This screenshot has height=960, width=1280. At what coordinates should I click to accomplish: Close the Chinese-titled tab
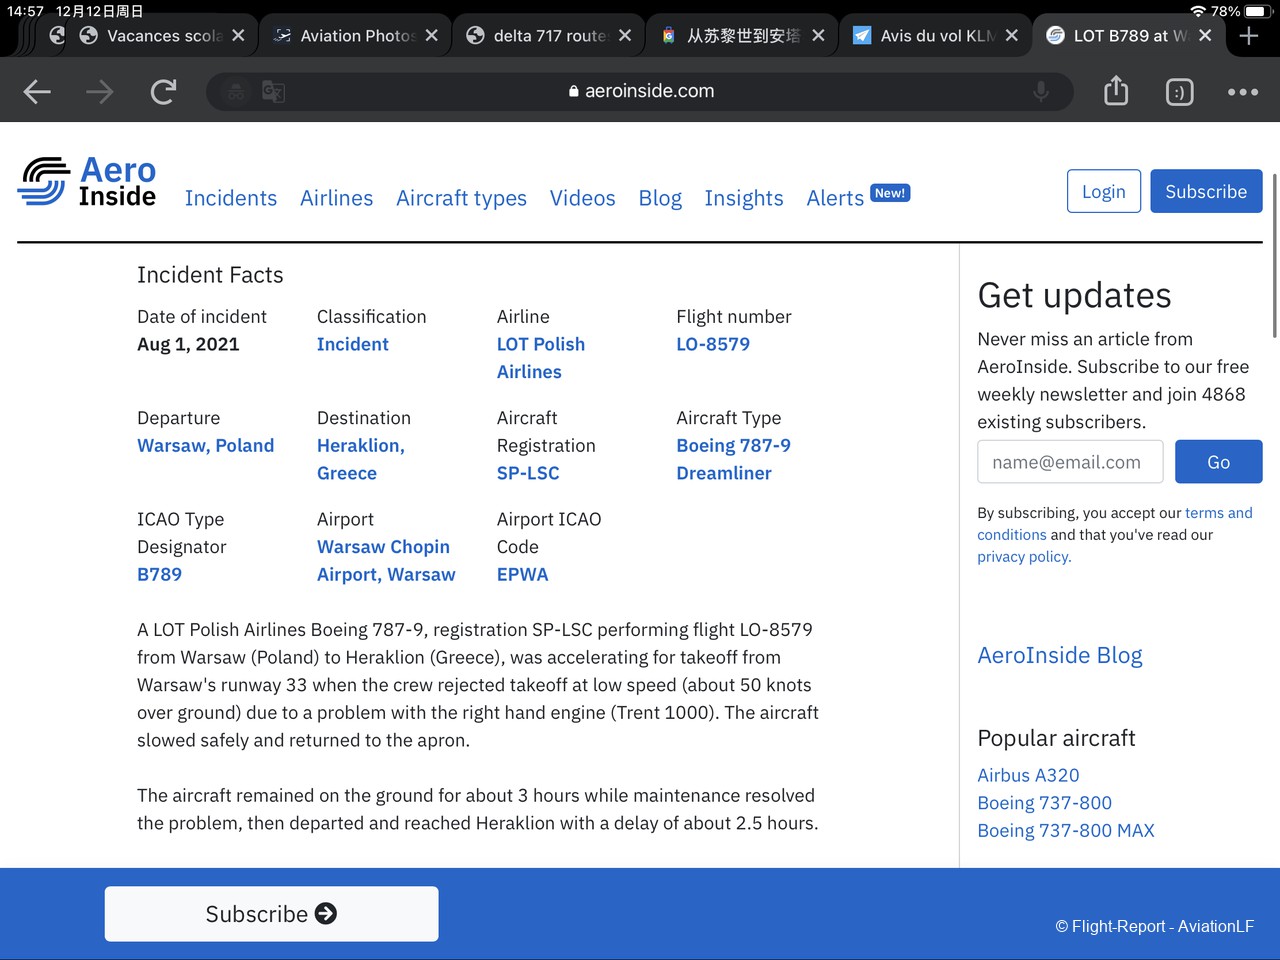pos(818,35)
